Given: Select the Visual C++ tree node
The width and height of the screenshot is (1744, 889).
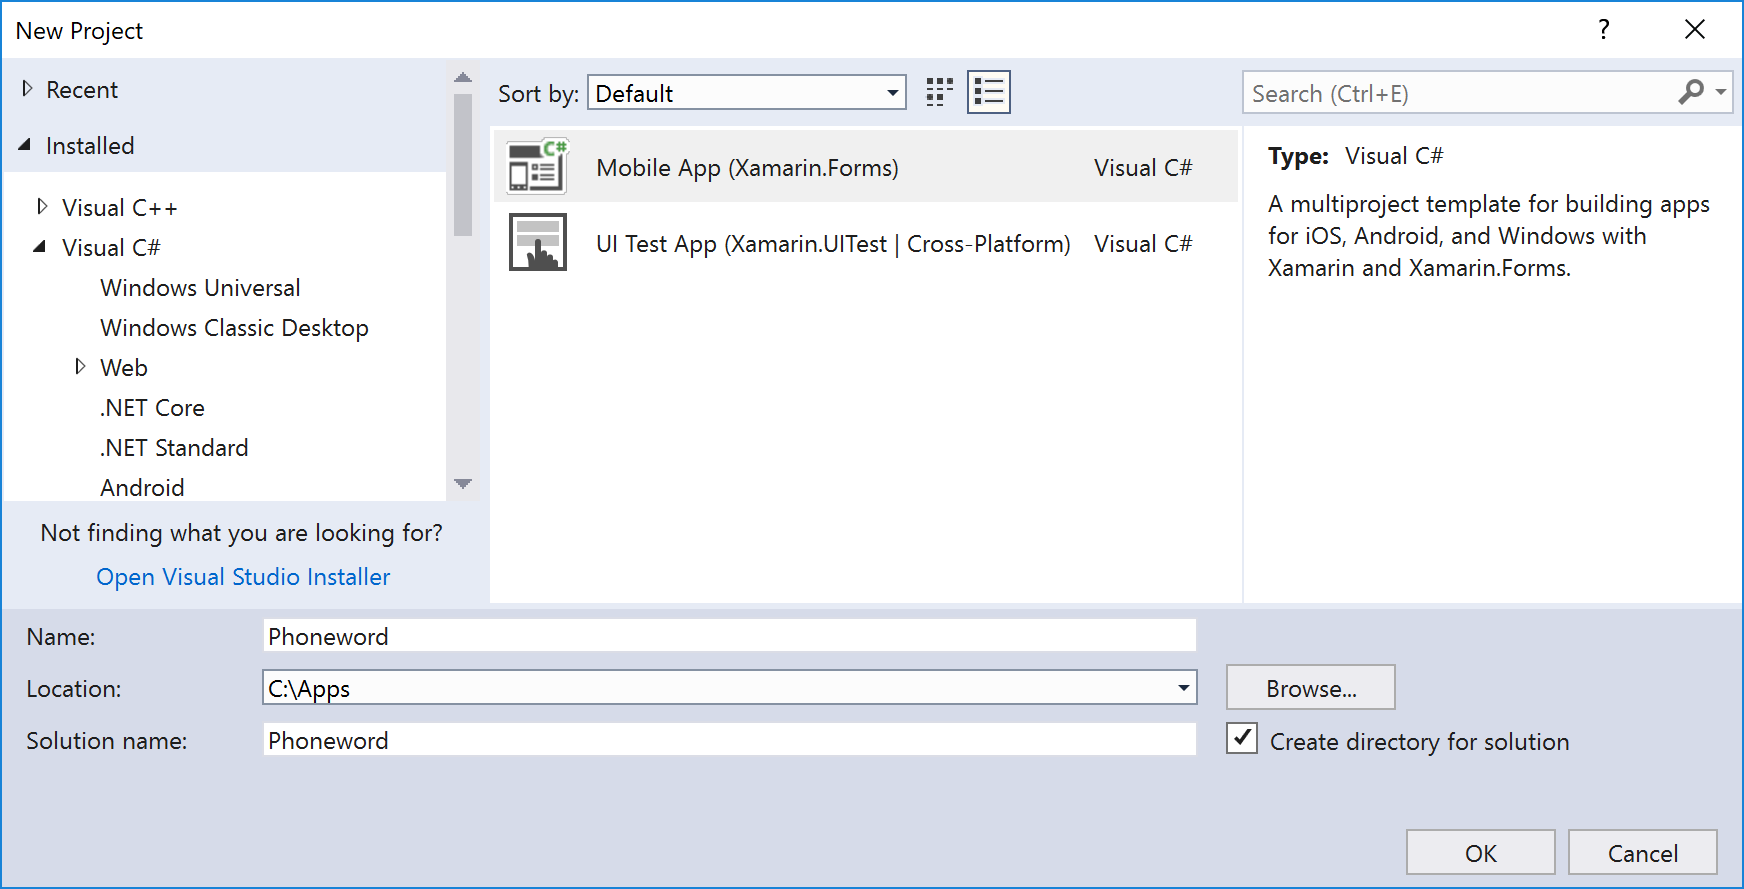Looking at the screenshot, I should click(x=120, y=208).
